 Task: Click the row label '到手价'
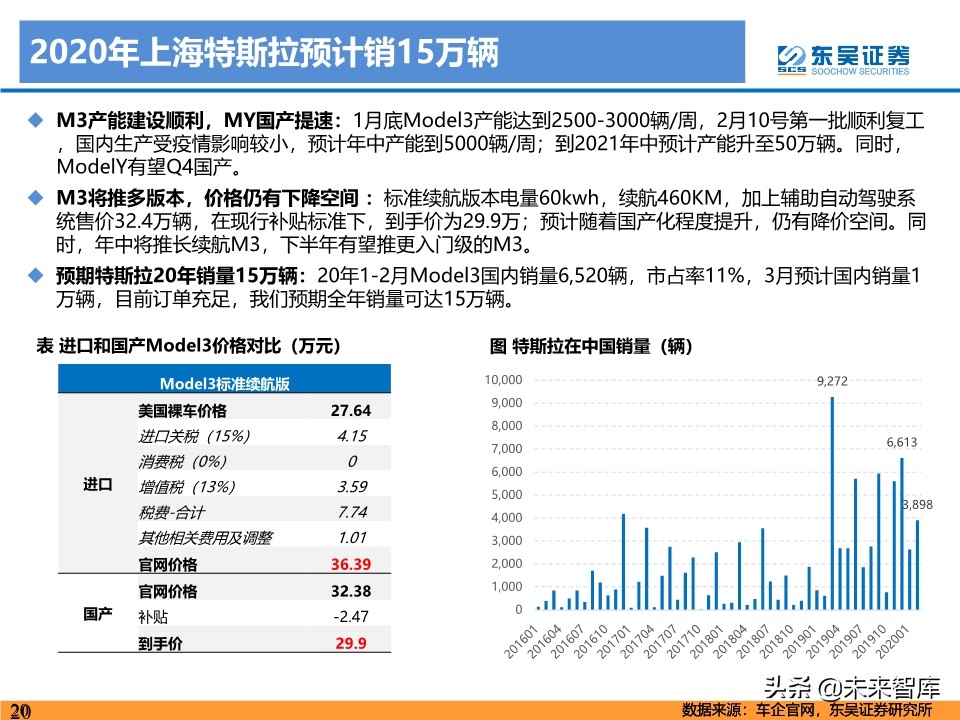tap(160, 643)
